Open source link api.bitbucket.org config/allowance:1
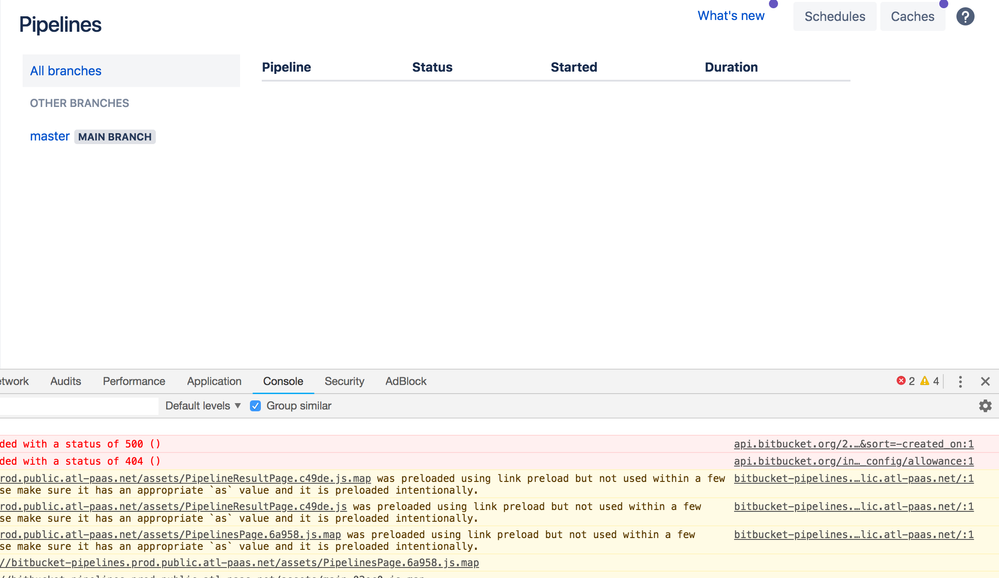999x578 pixels. tap(853, 461)
